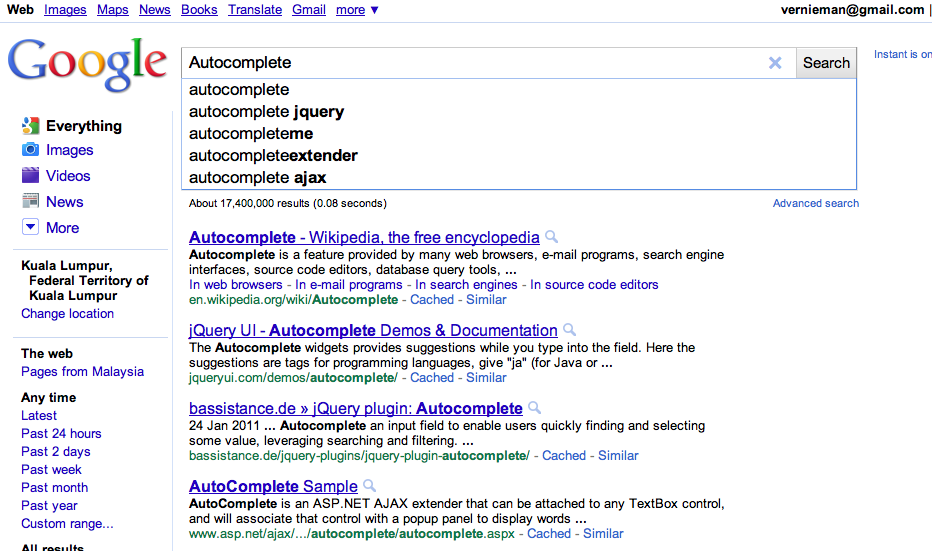
Task: Click the More label in the sidebar
Action: tap(62, 228)
